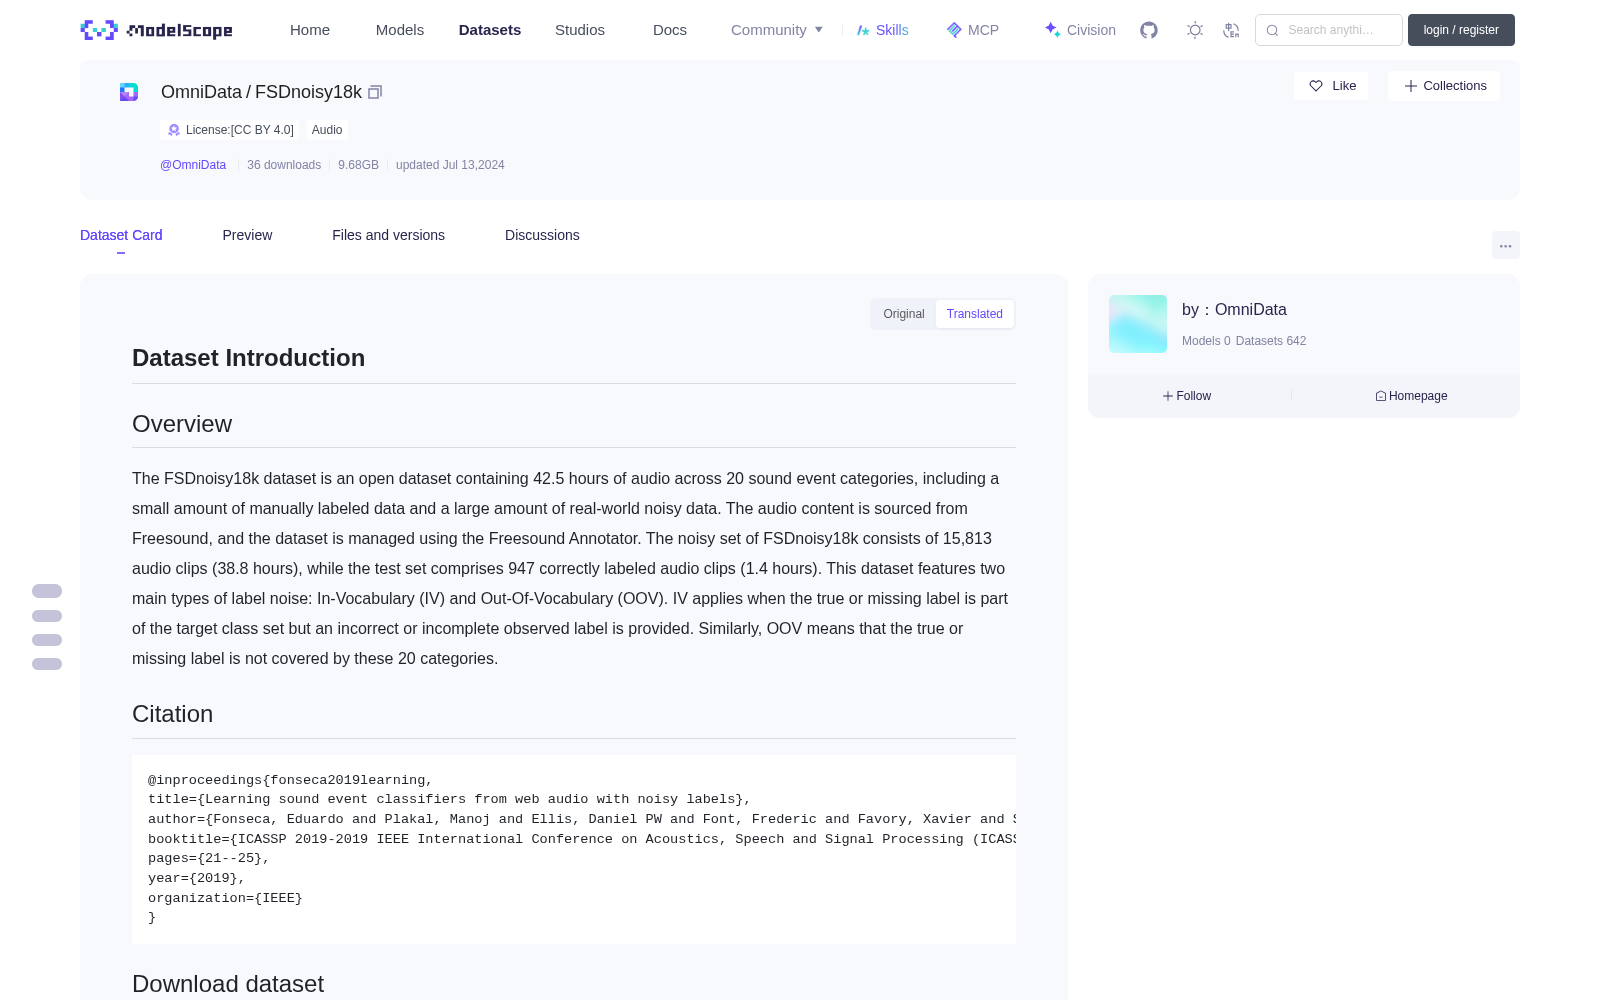This screenshot has width=1600, height=1000.
Task: Click the 'year={2019},' citation line
Action: (x=197, y=878)
